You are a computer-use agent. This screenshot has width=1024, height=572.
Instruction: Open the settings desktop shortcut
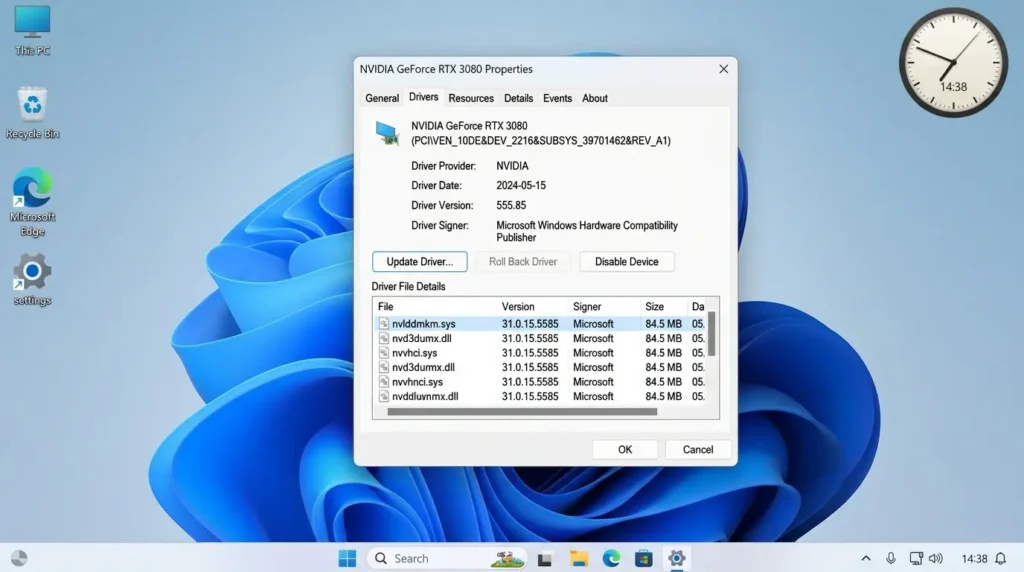pyautogui.click(x=32, y=279)
